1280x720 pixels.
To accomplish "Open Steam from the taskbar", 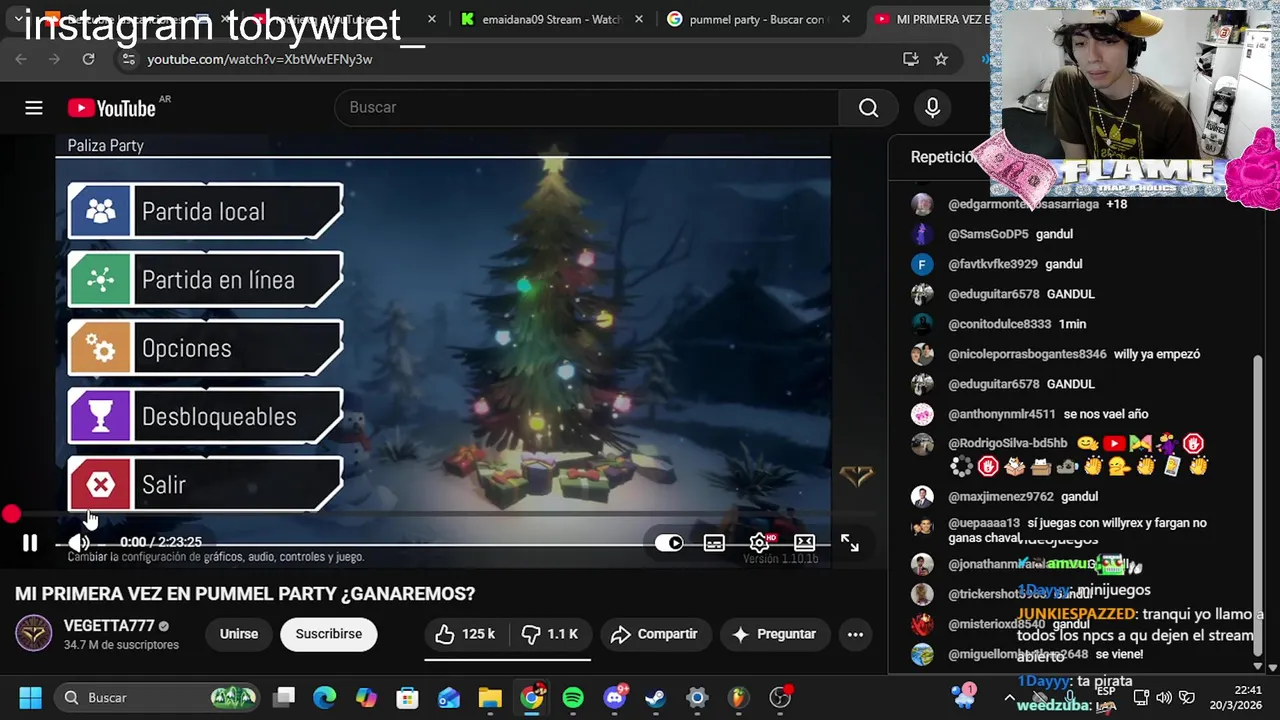I will tap(656, 697).
